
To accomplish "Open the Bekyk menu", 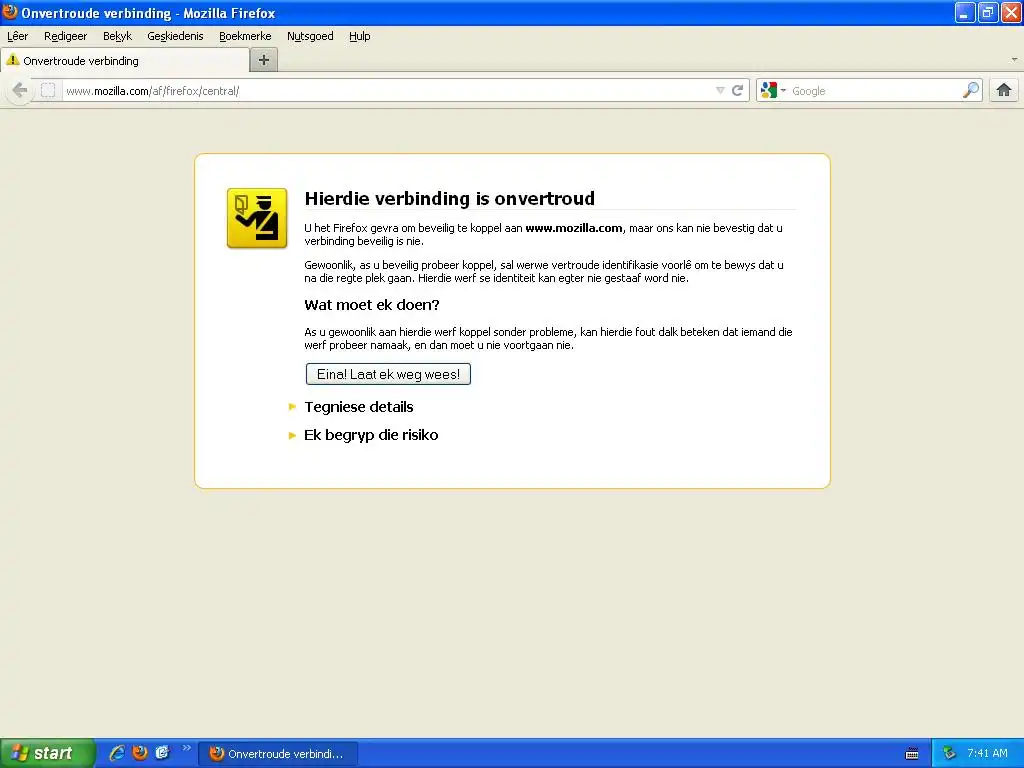I will point(118,36).
